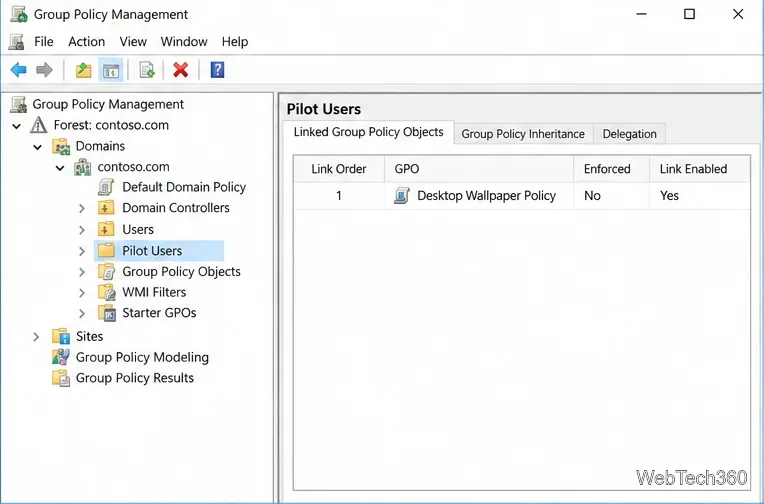Image resolution: width=764 pixels, height=504 pixels.
Task: Click the red X Delete icon
Action: [181, 70]
